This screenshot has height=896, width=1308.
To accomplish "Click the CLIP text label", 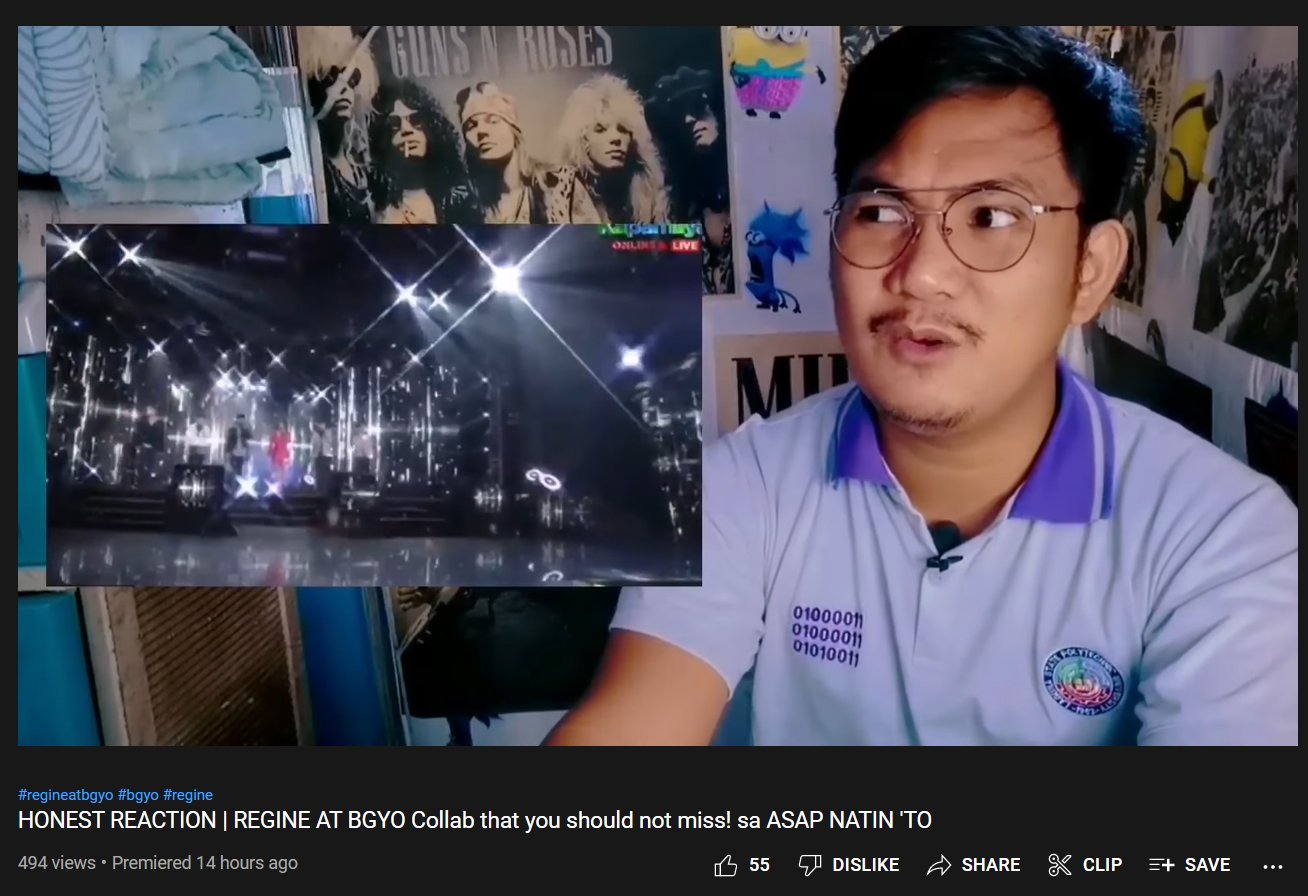I will click(1104, 864).
